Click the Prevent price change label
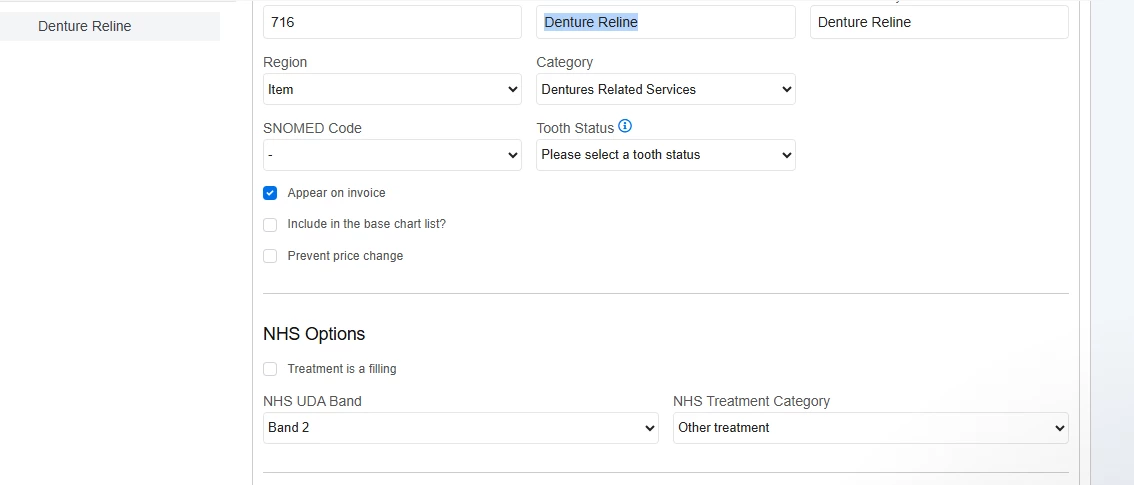 click(x=345, y=256)
